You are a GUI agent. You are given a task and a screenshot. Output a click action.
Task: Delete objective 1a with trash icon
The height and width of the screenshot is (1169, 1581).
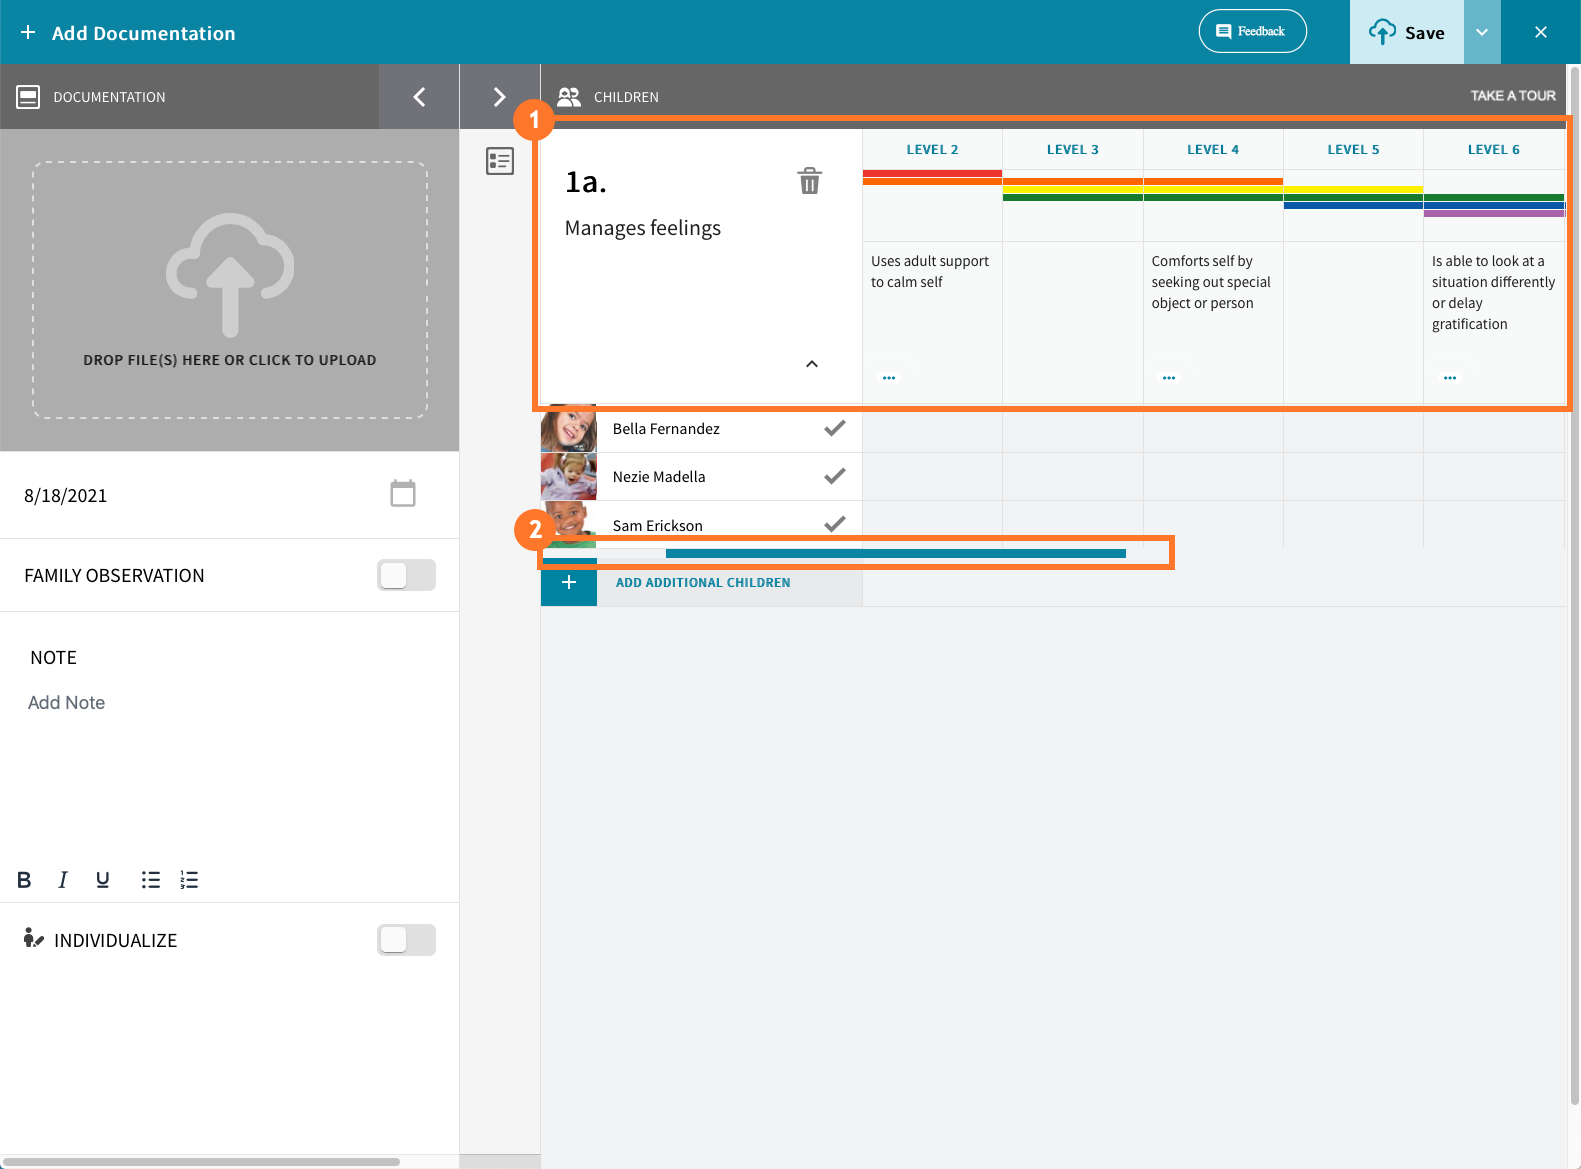point(809,181)
